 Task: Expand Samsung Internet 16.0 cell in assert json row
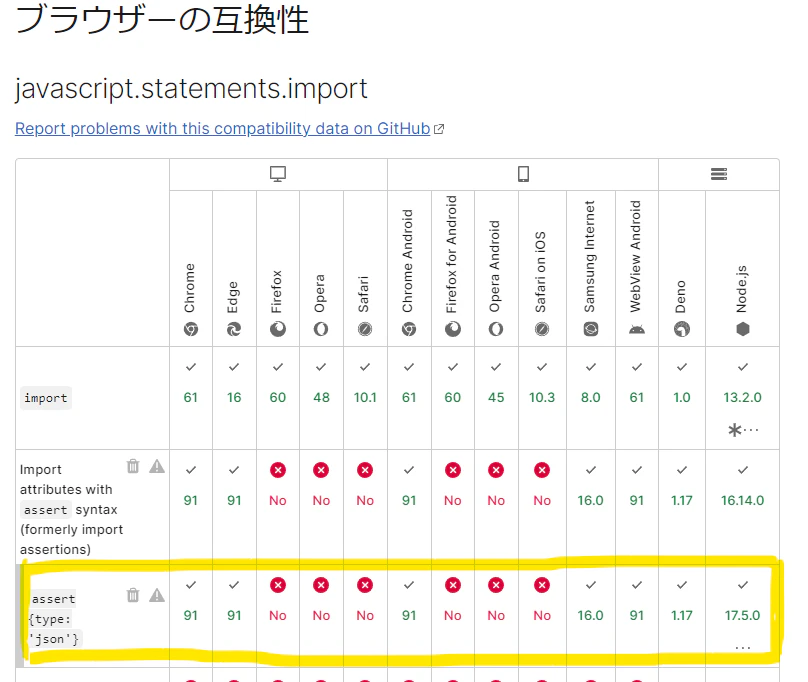point(591,615)
